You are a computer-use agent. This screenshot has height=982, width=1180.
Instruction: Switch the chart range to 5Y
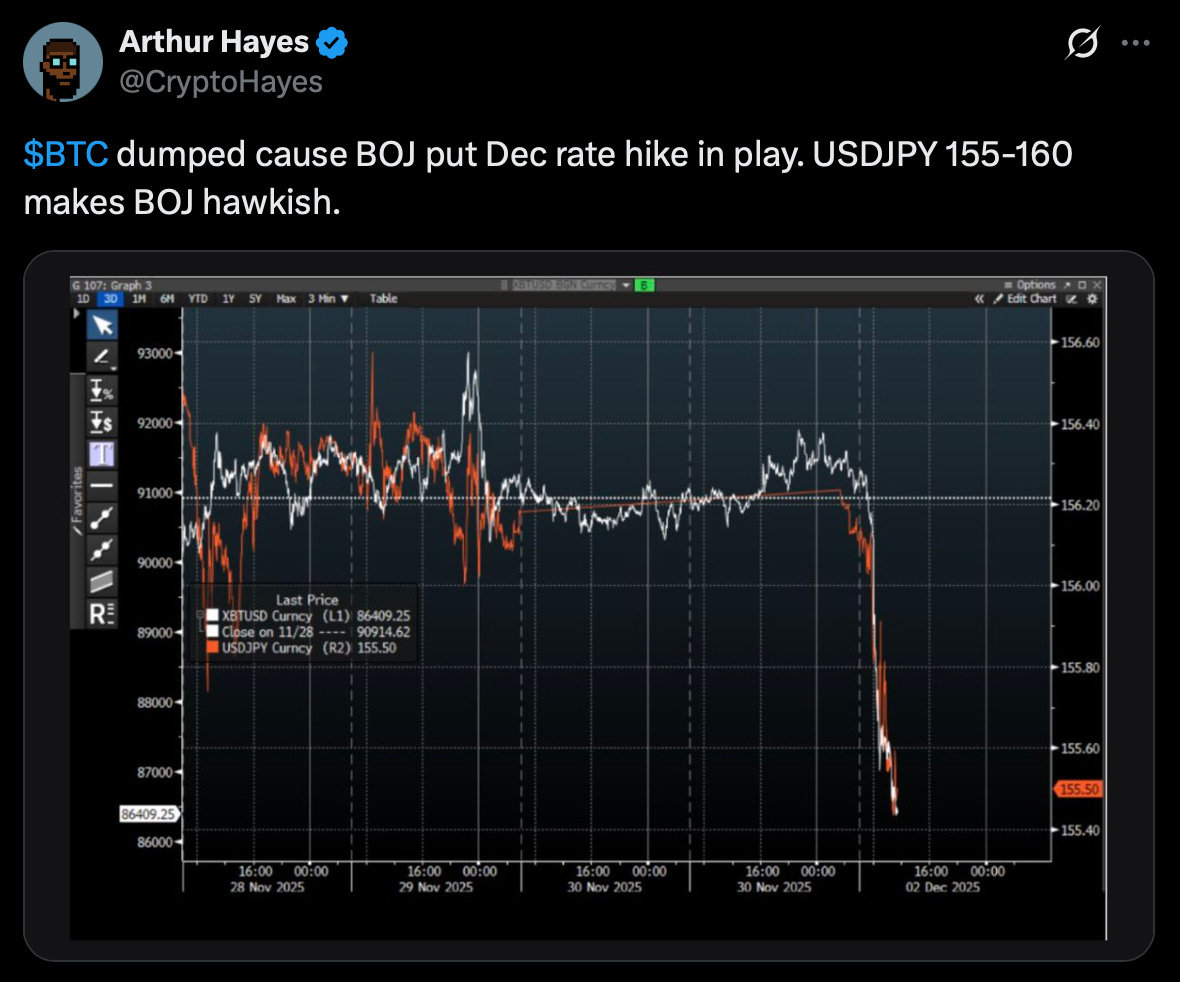click(255, 299)
